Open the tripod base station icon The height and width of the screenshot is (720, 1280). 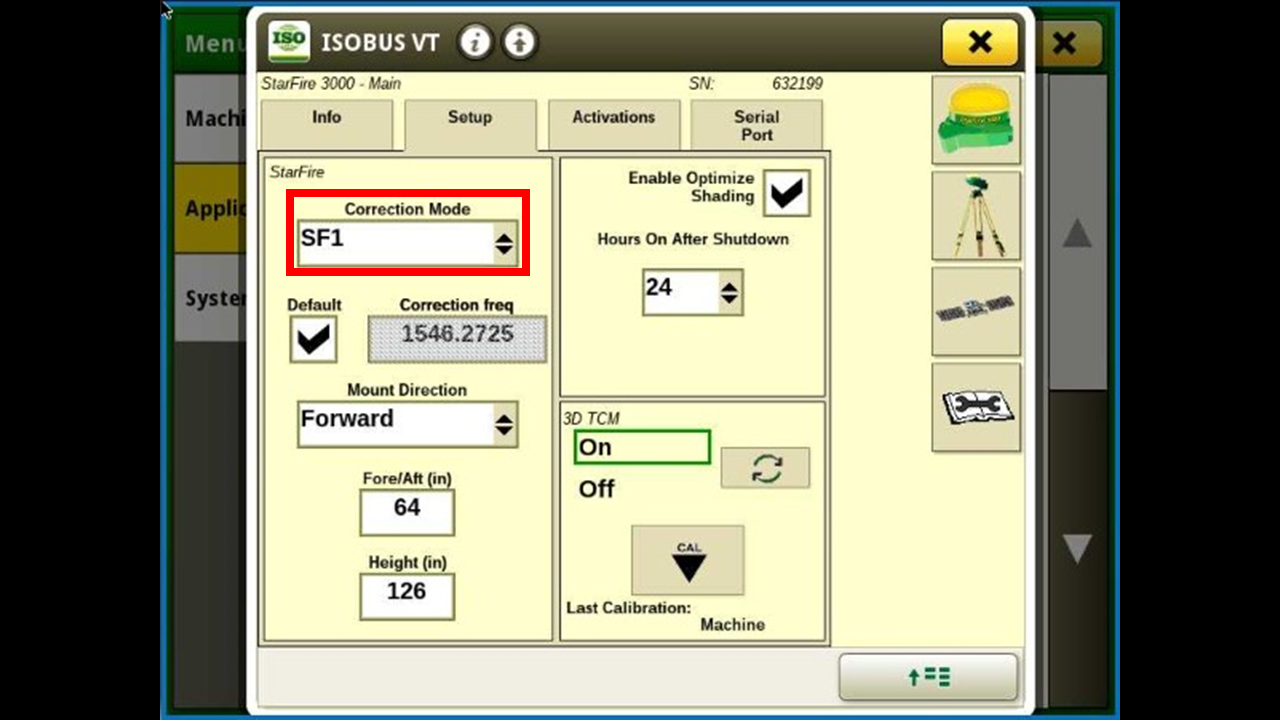(976, 215)
